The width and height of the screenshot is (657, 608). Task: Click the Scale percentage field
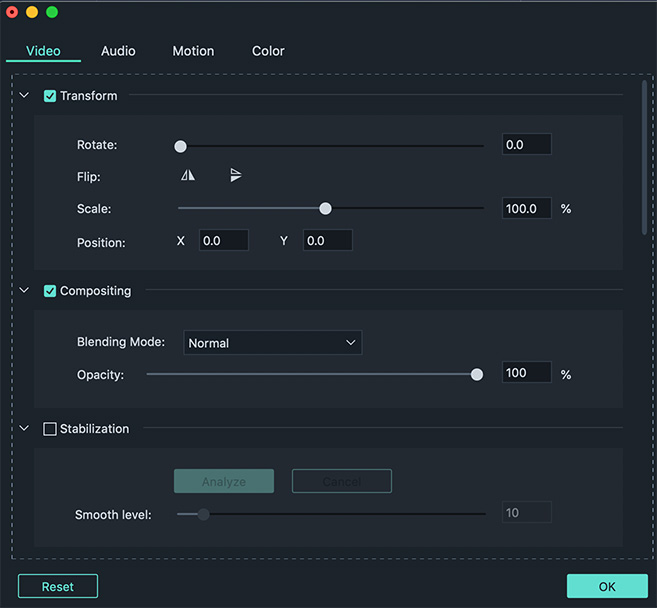[x=527, y=208]
